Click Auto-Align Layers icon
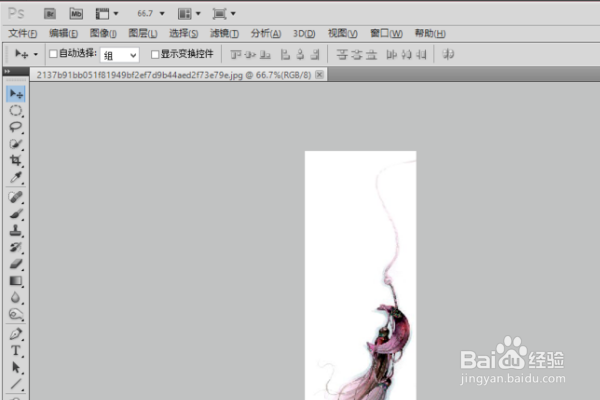 click(448, 55)
